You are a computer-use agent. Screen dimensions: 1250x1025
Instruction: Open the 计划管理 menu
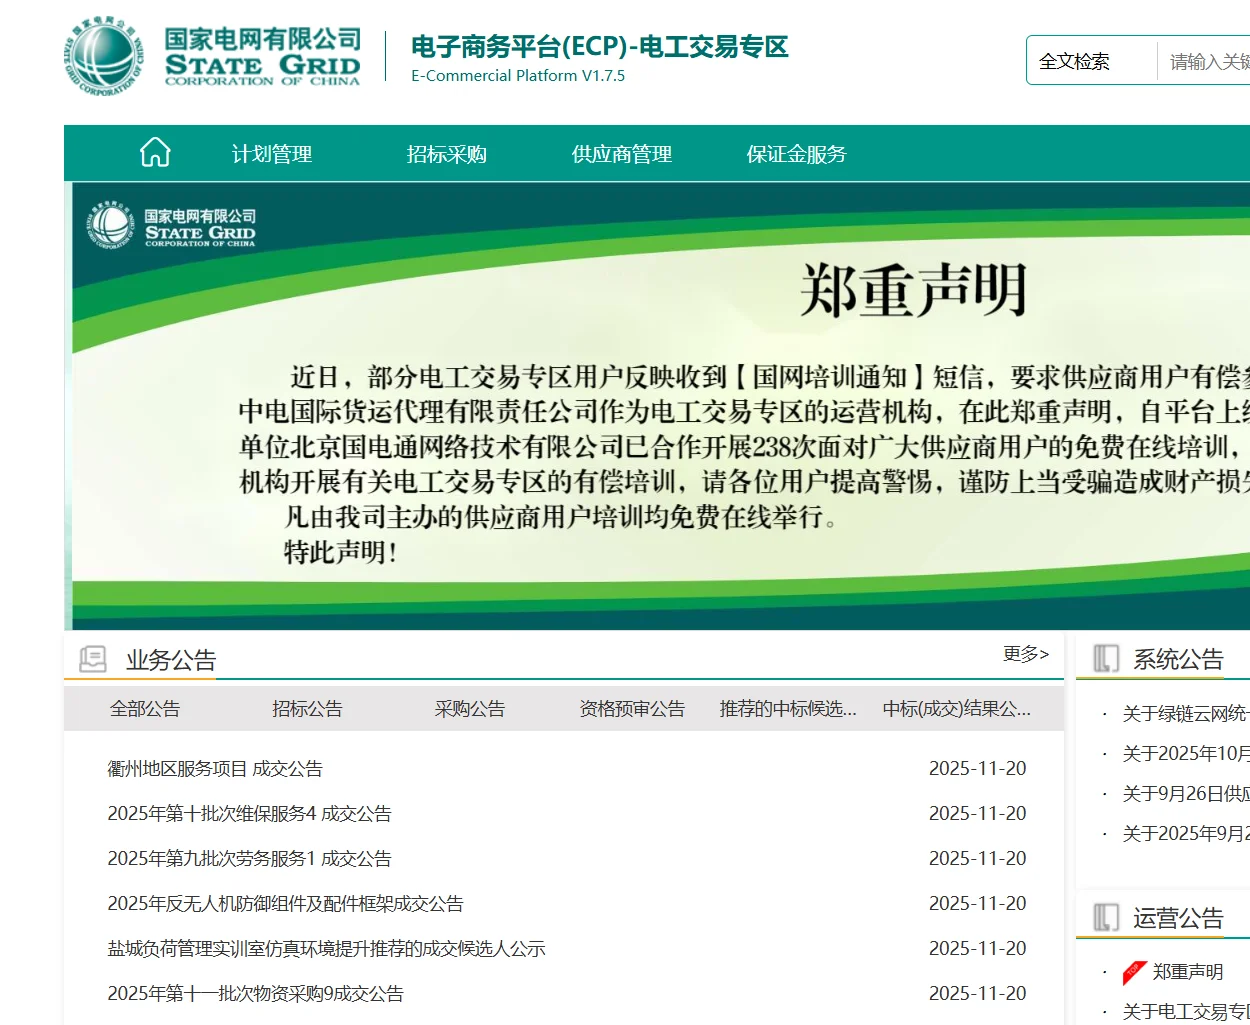tap(271, 154)
